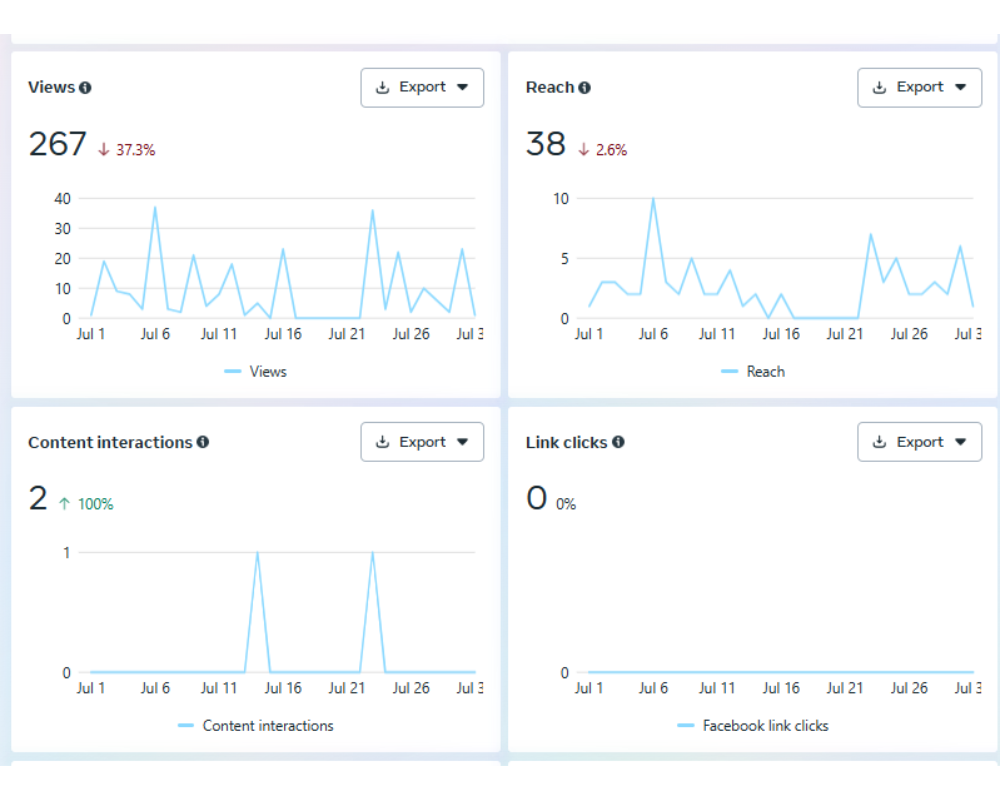The width and height of the screenshot is (1000, 800).
Task: Click download icon in Content interactions Export
Action: coord(382,442)
